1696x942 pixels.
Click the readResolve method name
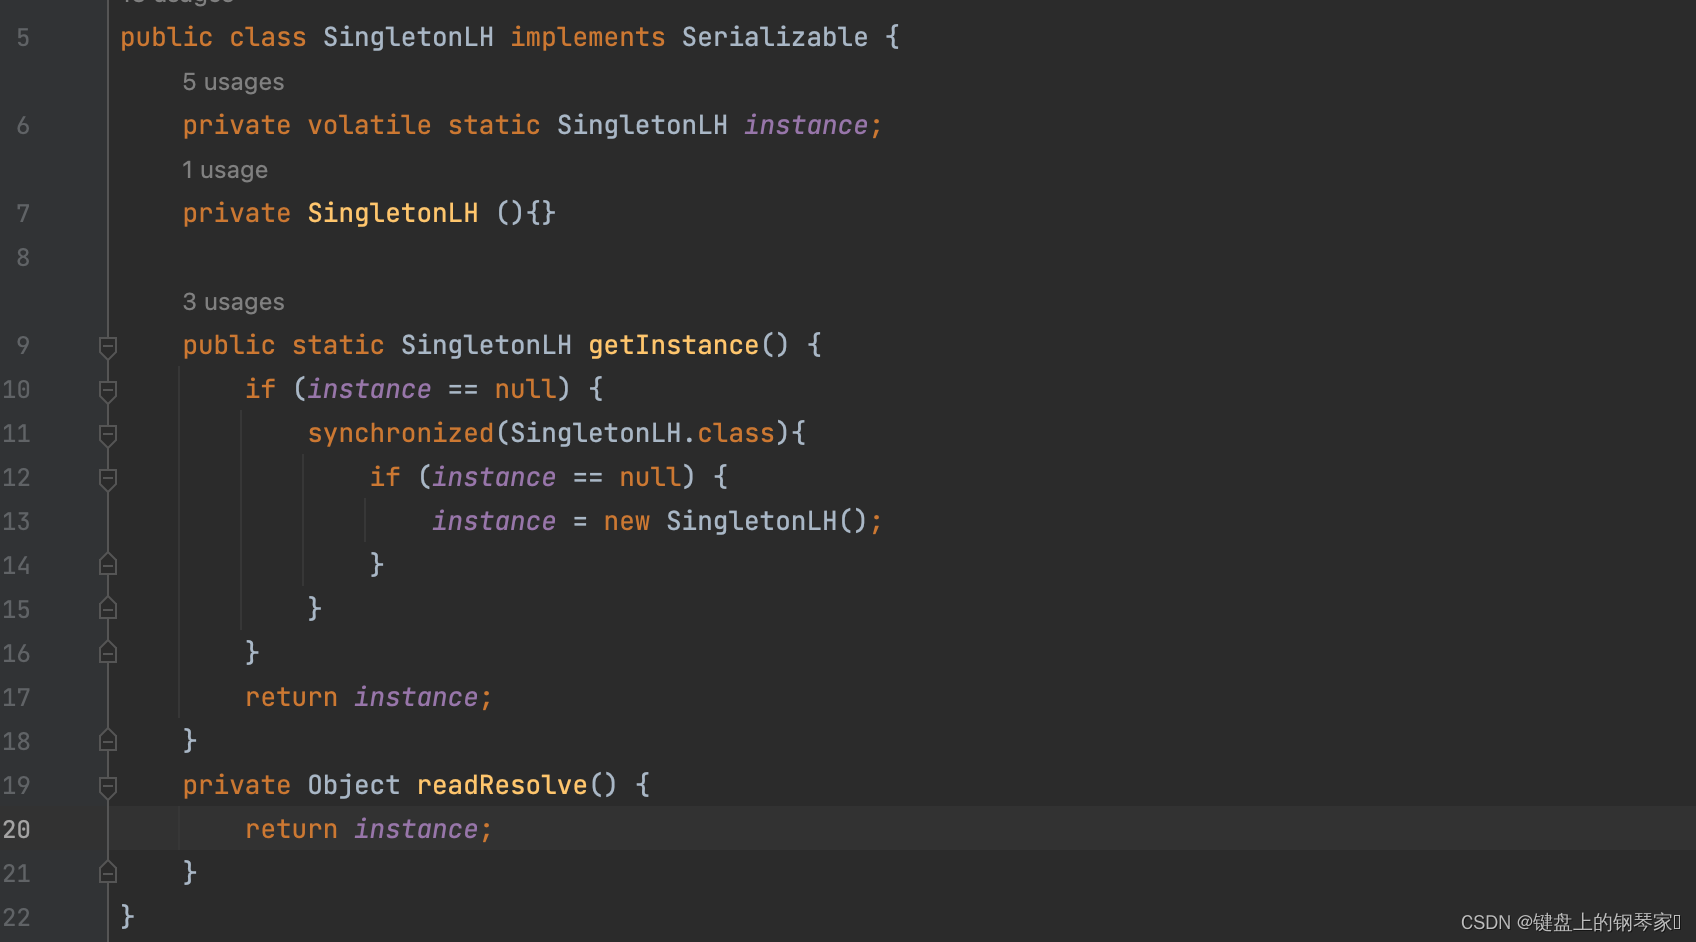502,786
